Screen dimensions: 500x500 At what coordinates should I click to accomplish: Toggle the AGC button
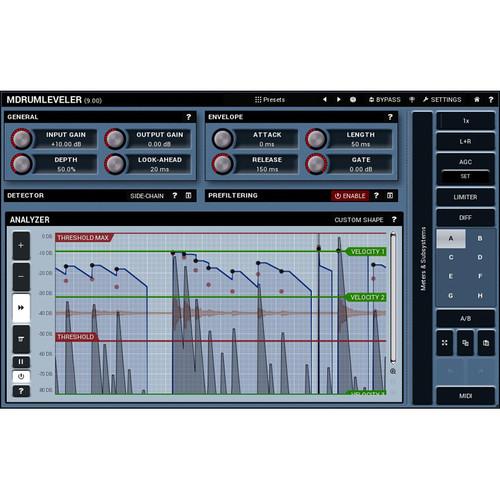[465, 162]
